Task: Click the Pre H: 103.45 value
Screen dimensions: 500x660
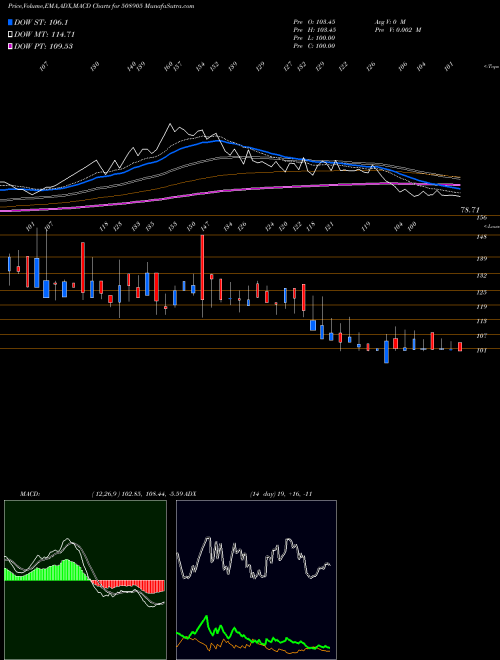Action: tap(314, 30)
